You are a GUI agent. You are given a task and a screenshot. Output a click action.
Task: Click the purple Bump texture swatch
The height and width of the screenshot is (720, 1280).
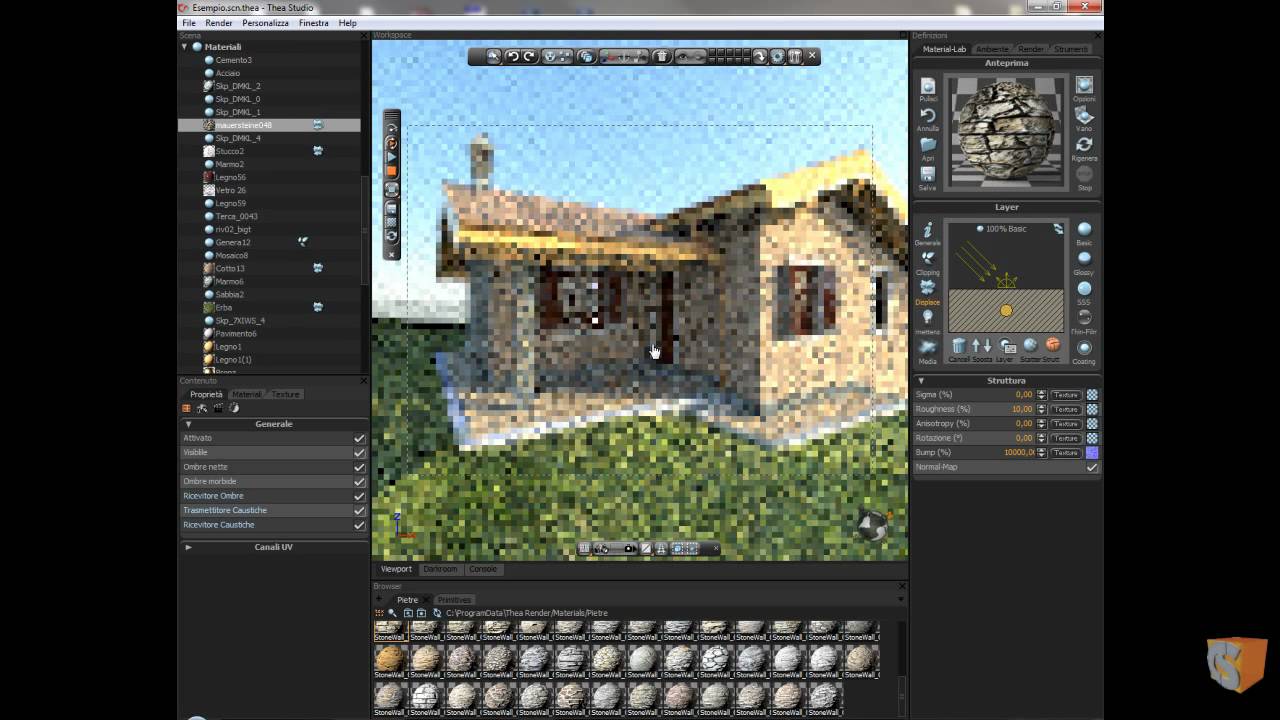click(1092, 453)
